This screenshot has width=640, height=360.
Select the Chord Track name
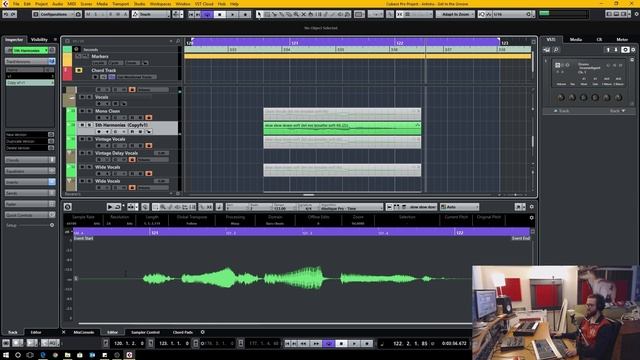pyautogui.click(x=104, y=70)
